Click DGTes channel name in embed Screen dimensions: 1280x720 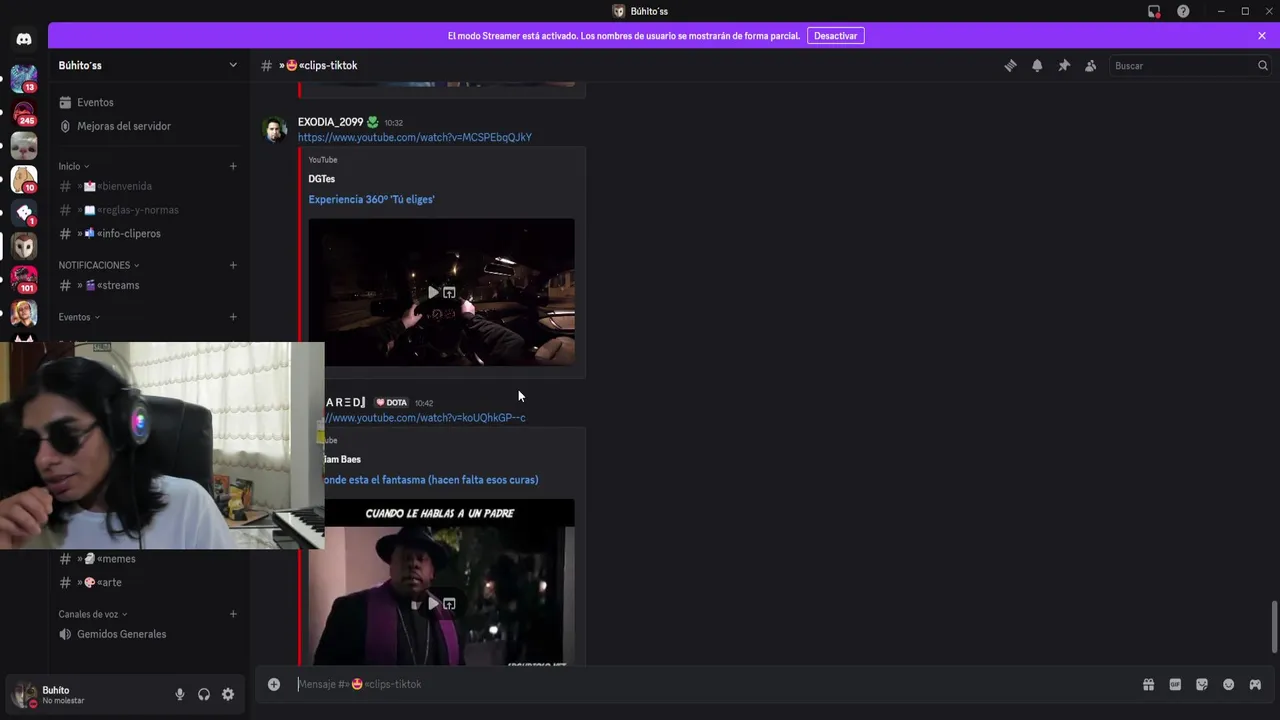point(322,180)
